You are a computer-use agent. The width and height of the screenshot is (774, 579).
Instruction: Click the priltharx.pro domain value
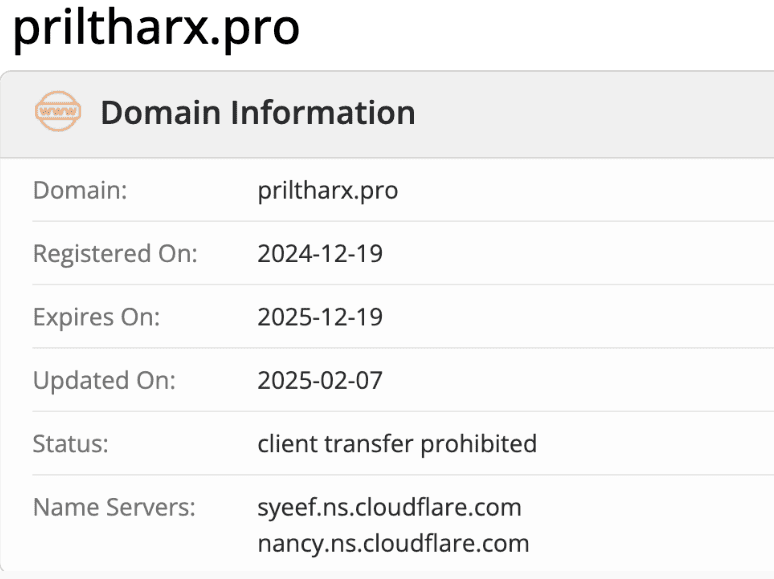(x=327, y=190)
